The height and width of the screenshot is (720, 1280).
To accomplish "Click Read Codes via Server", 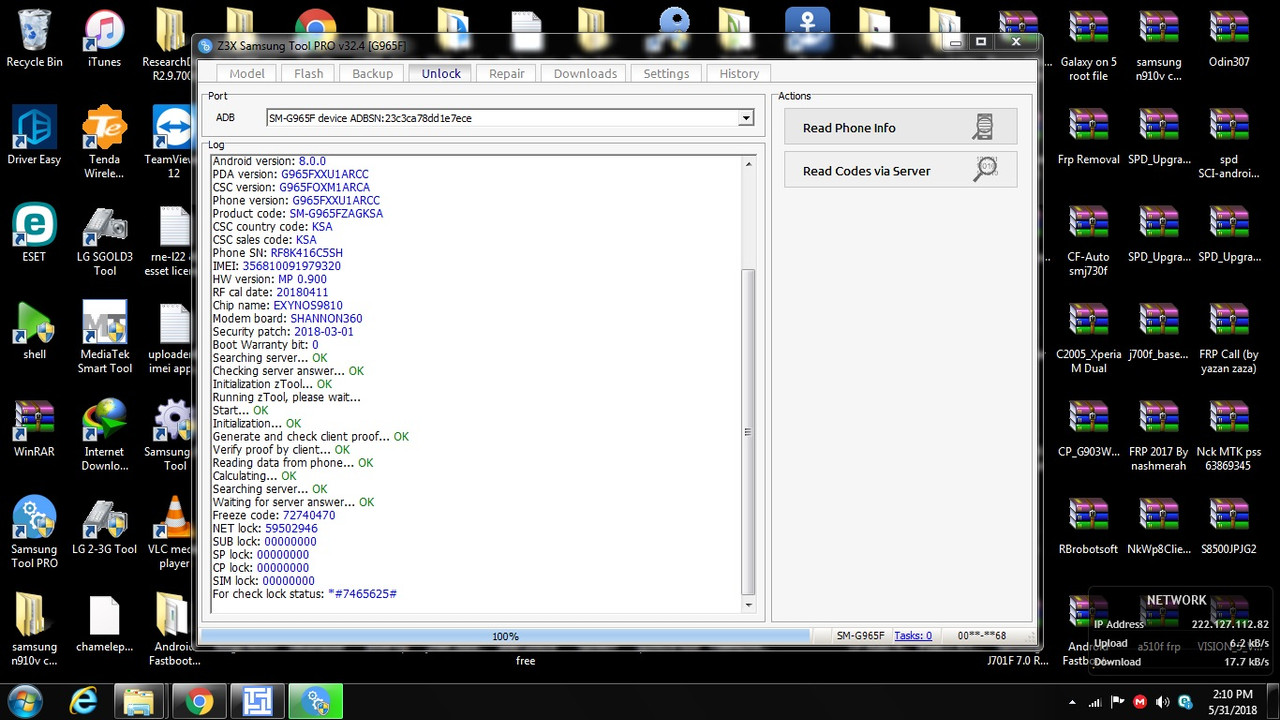I will coord(900,170).
